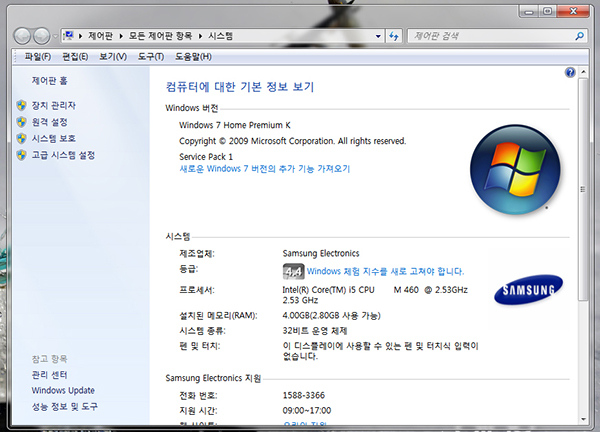
Task: Go to 제어판 홈 link
Action: pos(49,81)
